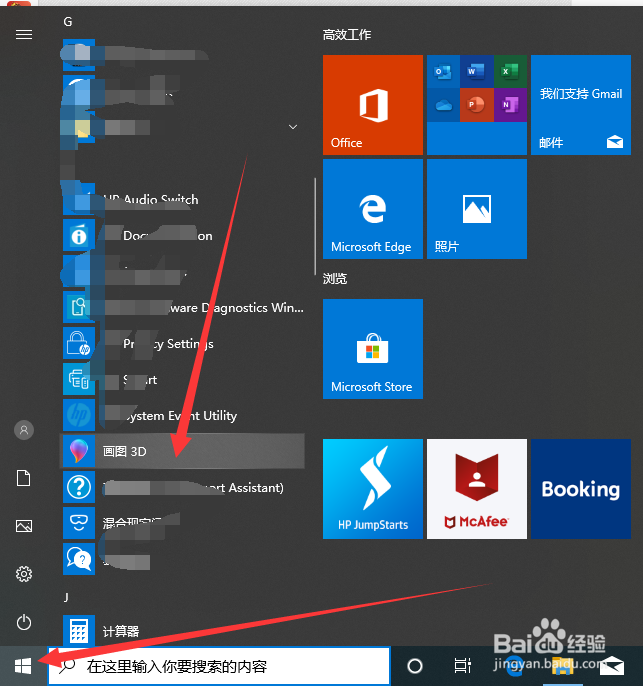This screenshot has height=686, width=643.
Task: Click the Power button icon
Action: pos(24,622)
